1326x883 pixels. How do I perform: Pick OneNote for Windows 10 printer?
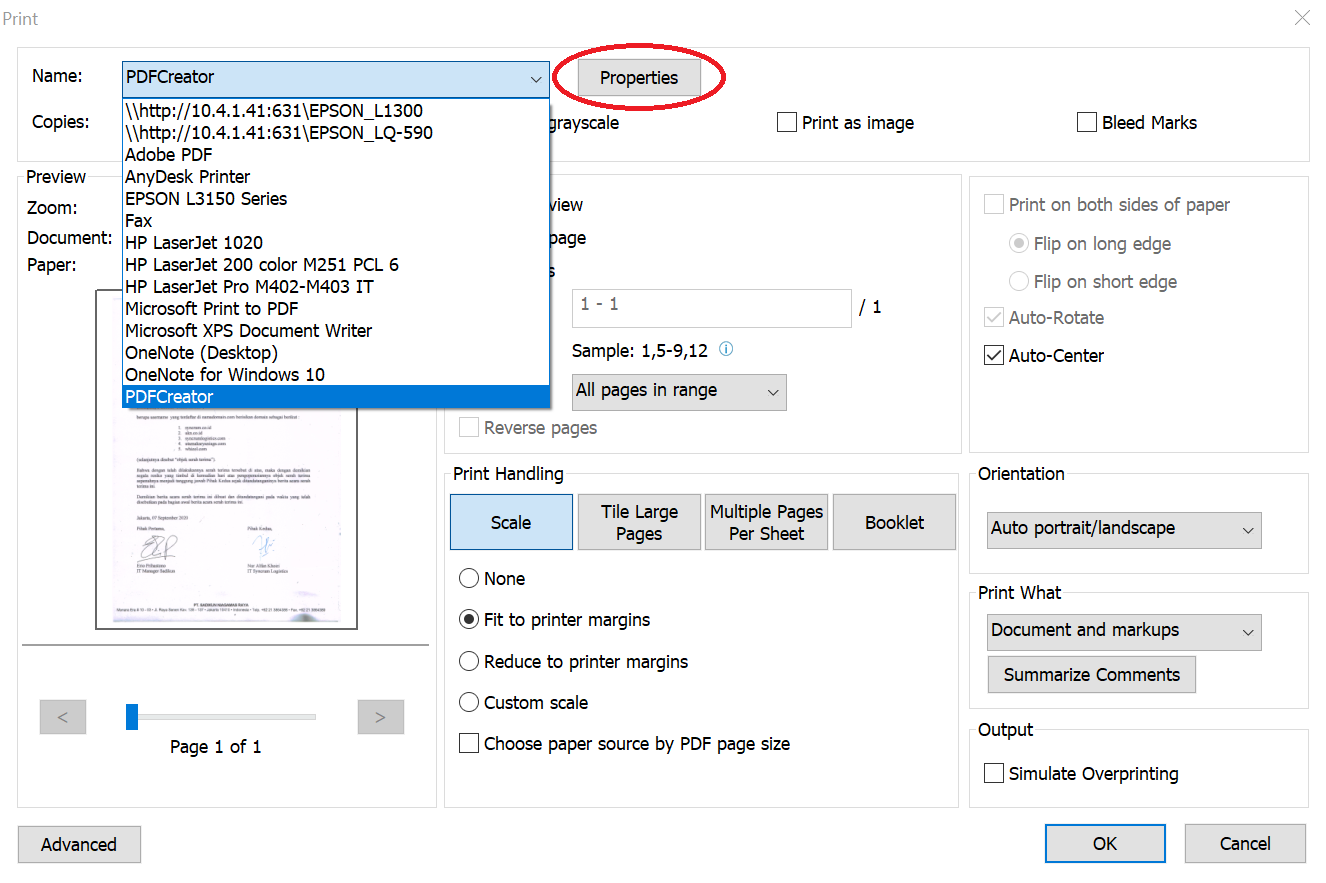click(x=336, y=375)
